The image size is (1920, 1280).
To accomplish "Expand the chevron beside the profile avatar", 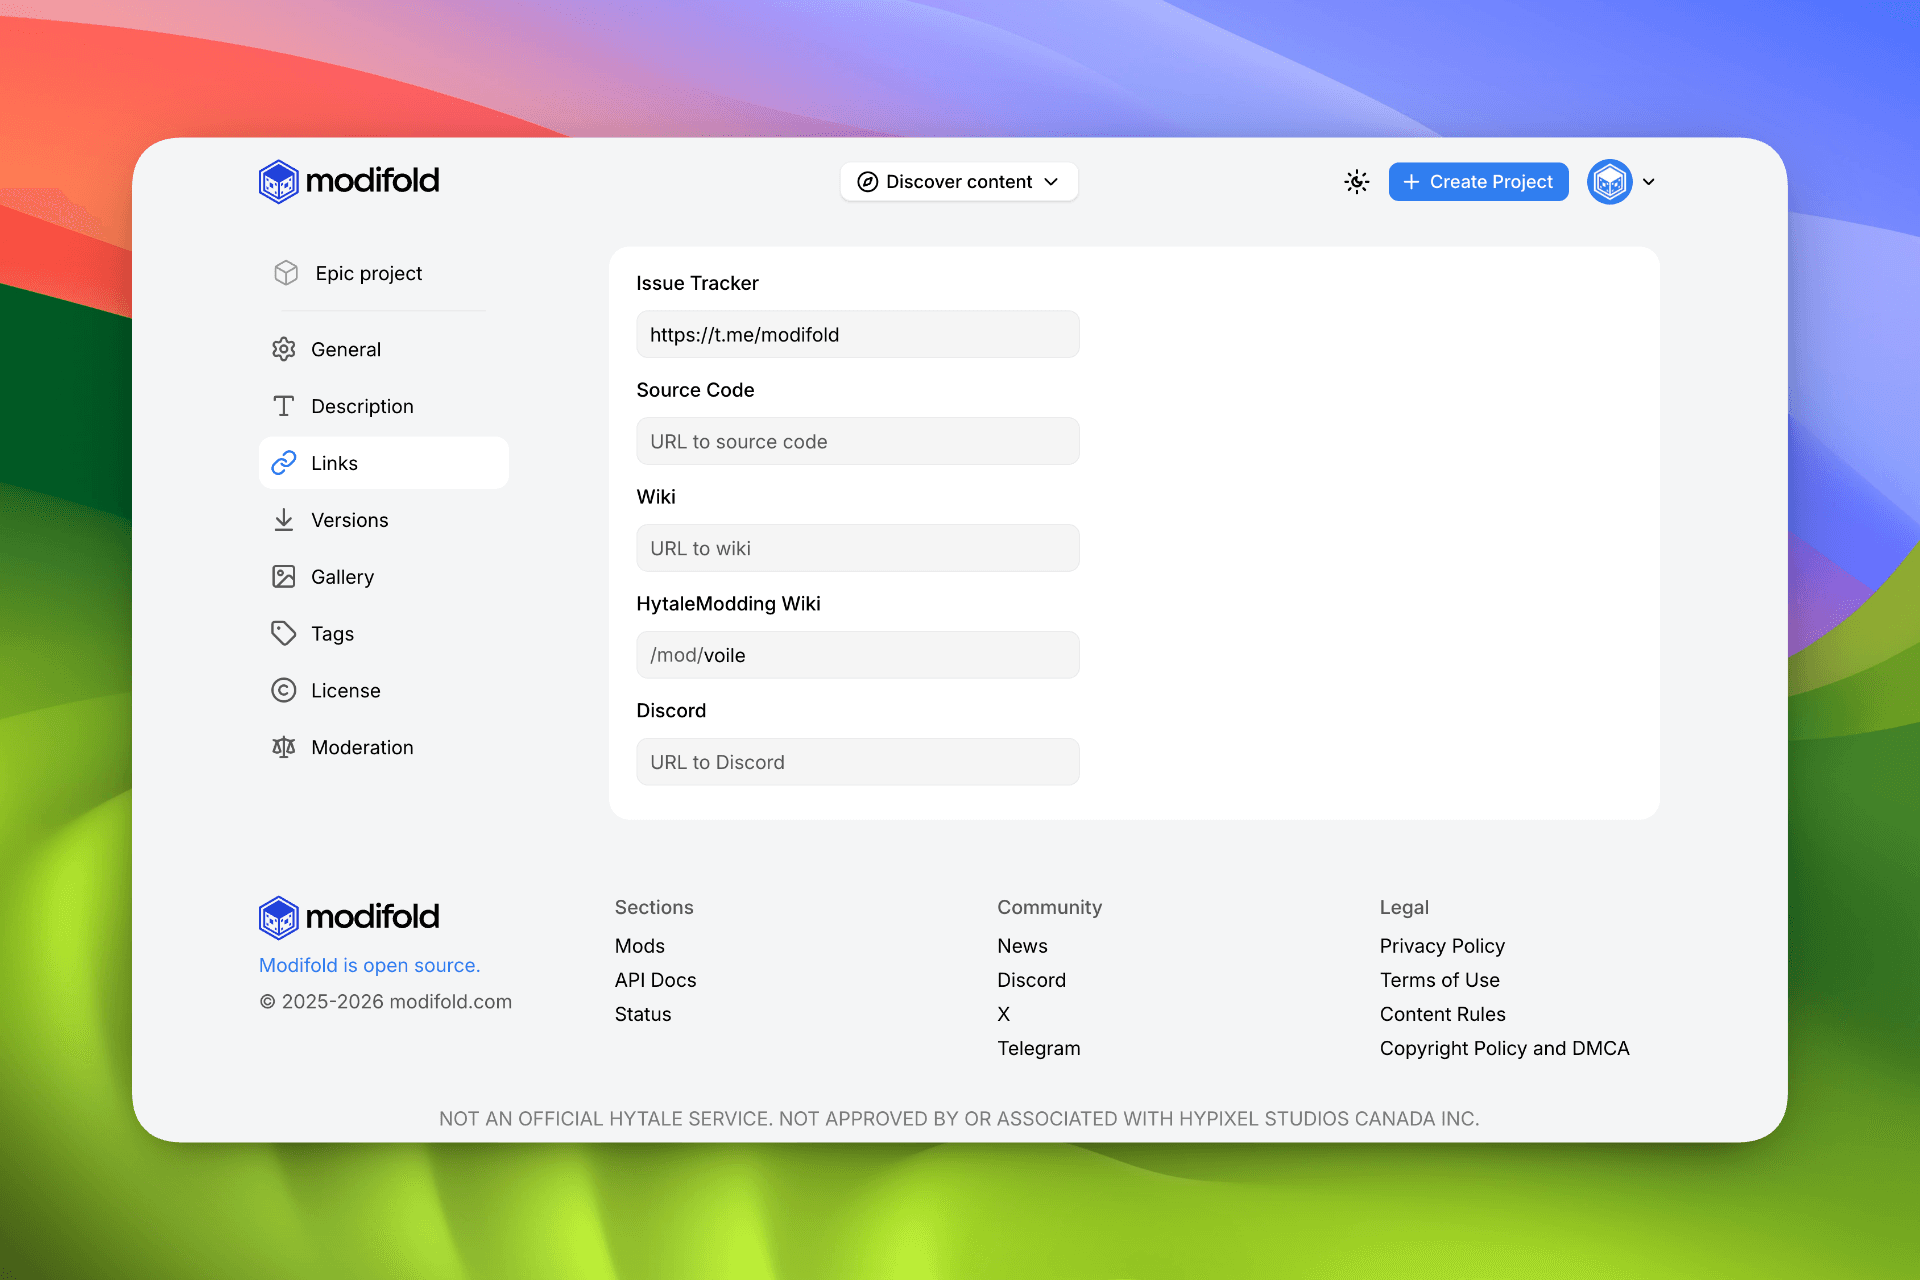I will [x=1649, y=181].
